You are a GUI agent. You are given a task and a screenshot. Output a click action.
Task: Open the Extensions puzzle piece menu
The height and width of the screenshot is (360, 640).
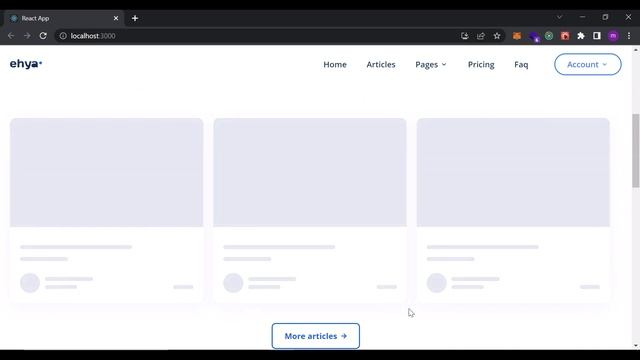pyautogui.click(x=581, y=36)
